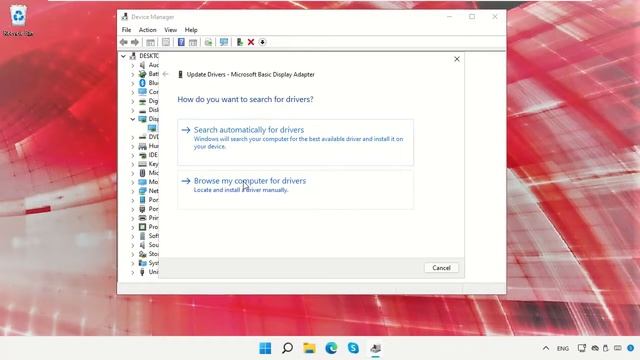Expand the Monitors tree node chevron
The image size is (640, 360).
tap(133, 182)
